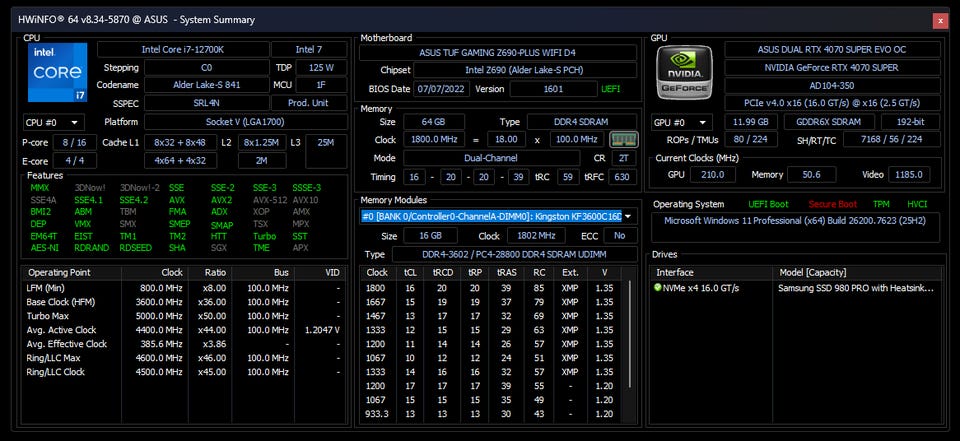Click the green NVMe drive status icon
The height and width of the screenshot is (441, 960).
(x=658, y=288)
